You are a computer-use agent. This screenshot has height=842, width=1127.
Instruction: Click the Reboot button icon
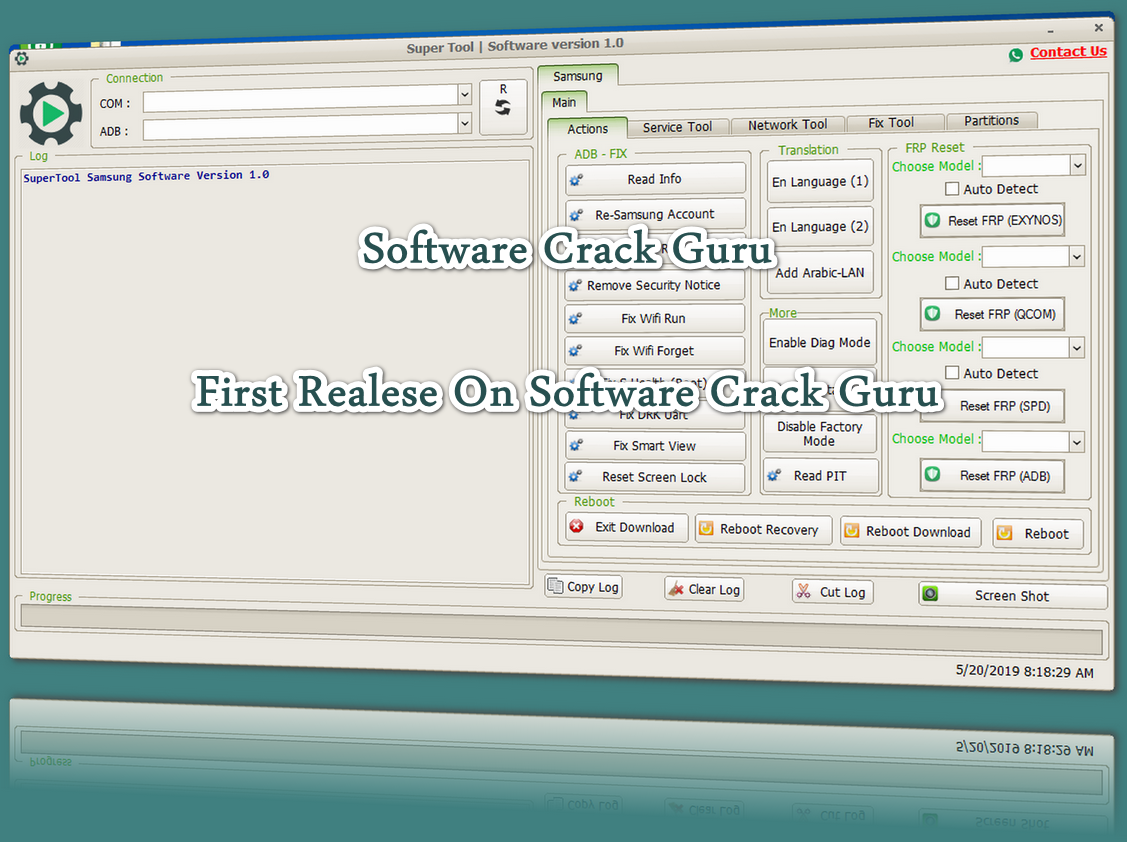tap(1005, 533)
